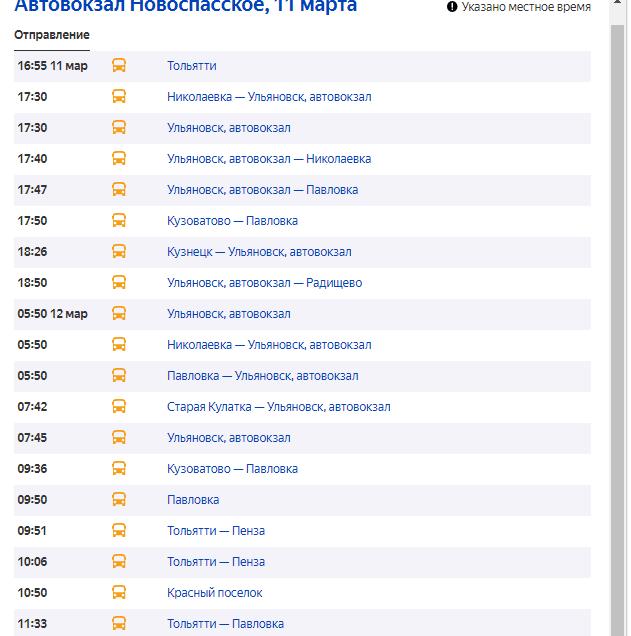Screen dimensions: 631x636
Task: Click the bus icon next to 17:47 departure
Action: coord(119,190)
